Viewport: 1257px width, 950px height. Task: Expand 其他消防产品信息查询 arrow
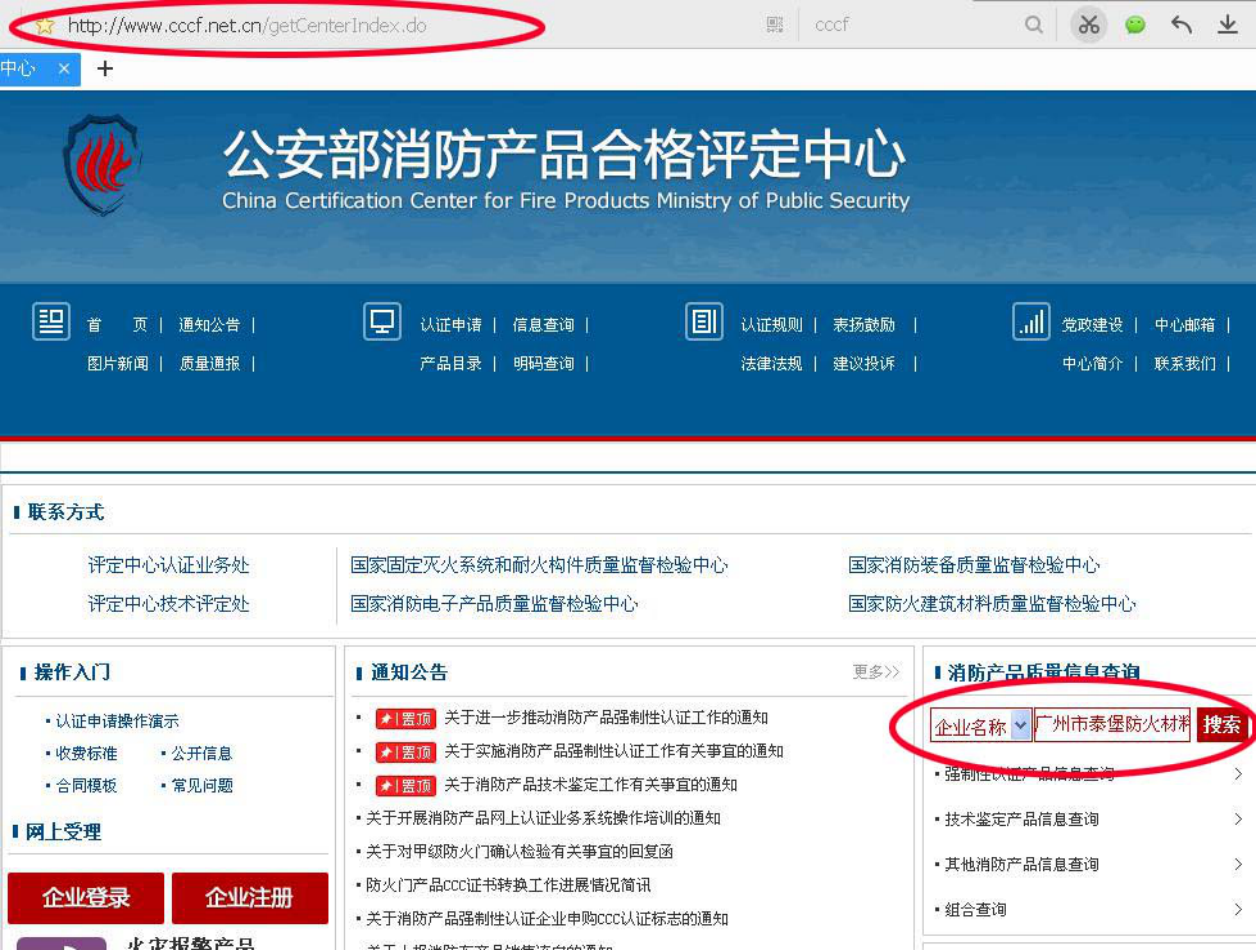tap(1238, 864)
